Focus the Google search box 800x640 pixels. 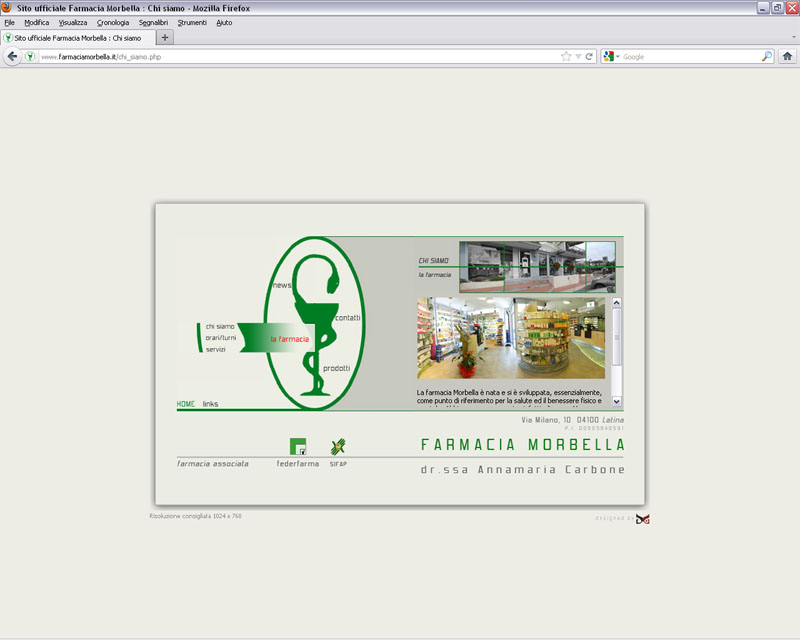[690, 57]
